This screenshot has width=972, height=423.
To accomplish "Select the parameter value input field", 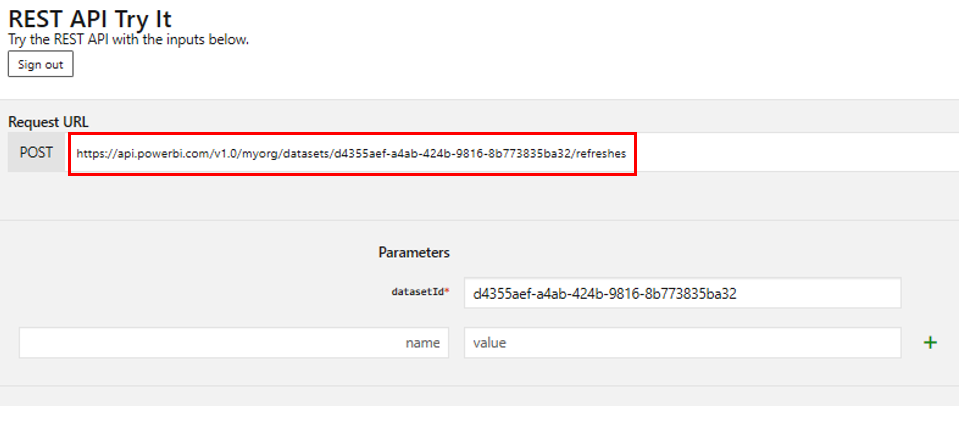I will coord(682,343).
